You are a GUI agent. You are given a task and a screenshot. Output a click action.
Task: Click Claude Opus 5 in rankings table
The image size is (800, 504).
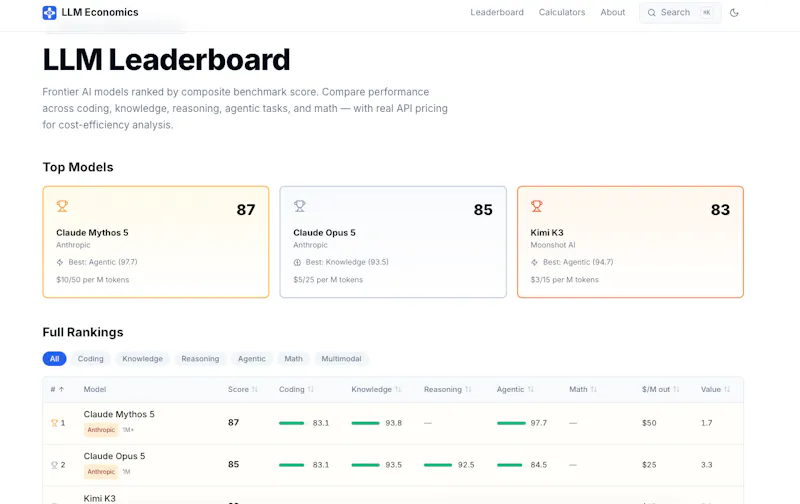114,456
